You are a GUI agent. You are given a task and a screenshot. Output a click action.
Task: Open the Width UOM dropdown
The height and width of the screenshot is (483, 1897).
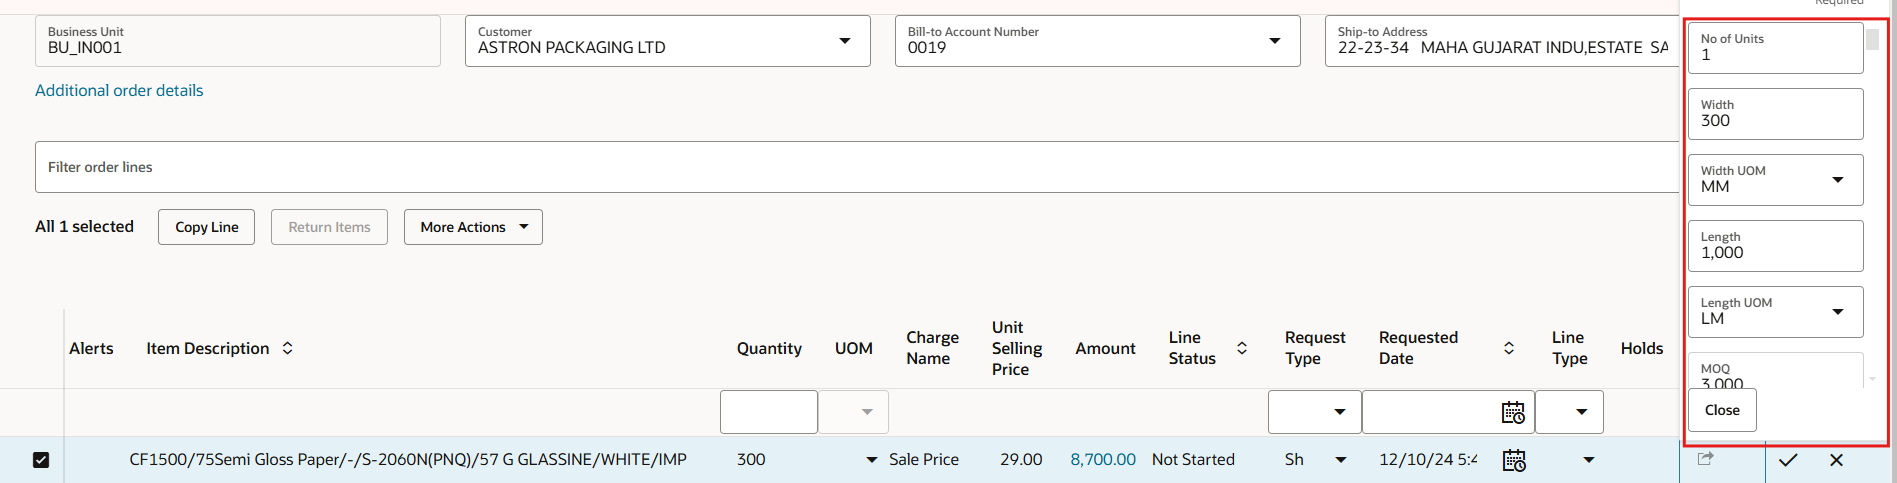click(1838, 180)
